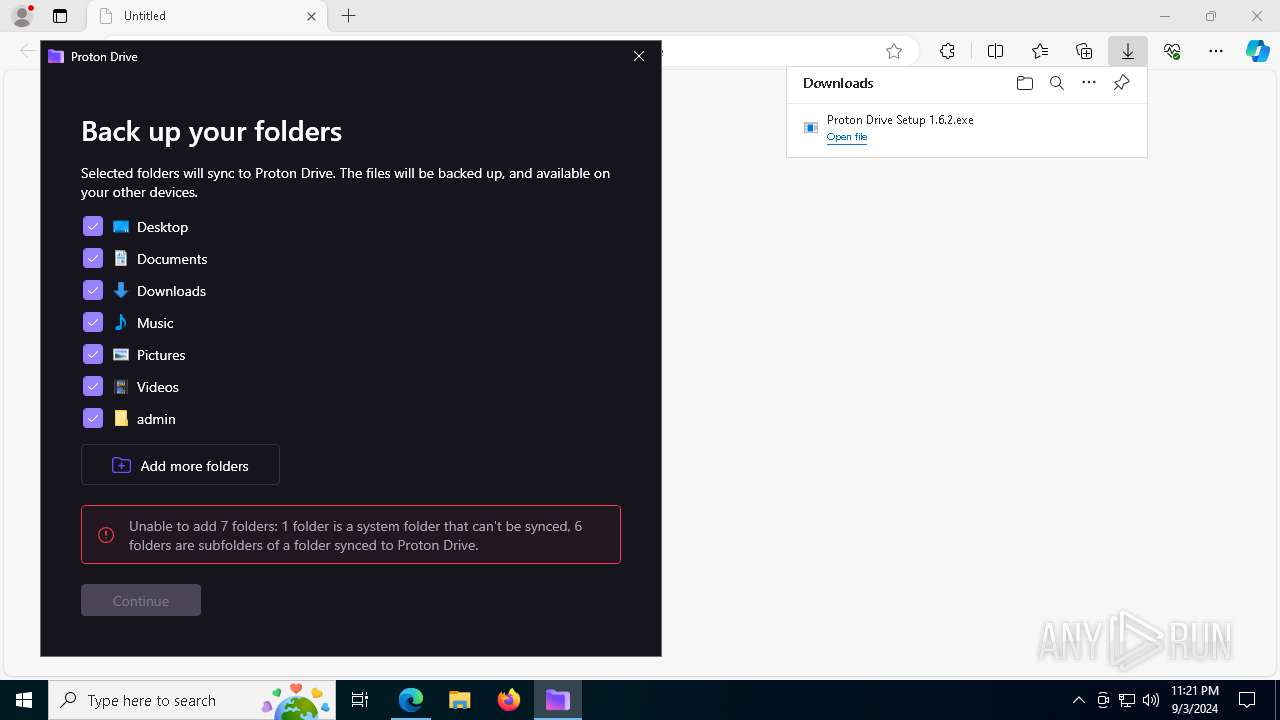This screenshot has height=720, width=1280.
Task: Add page to favorites star icon
Action: [894, 51]
